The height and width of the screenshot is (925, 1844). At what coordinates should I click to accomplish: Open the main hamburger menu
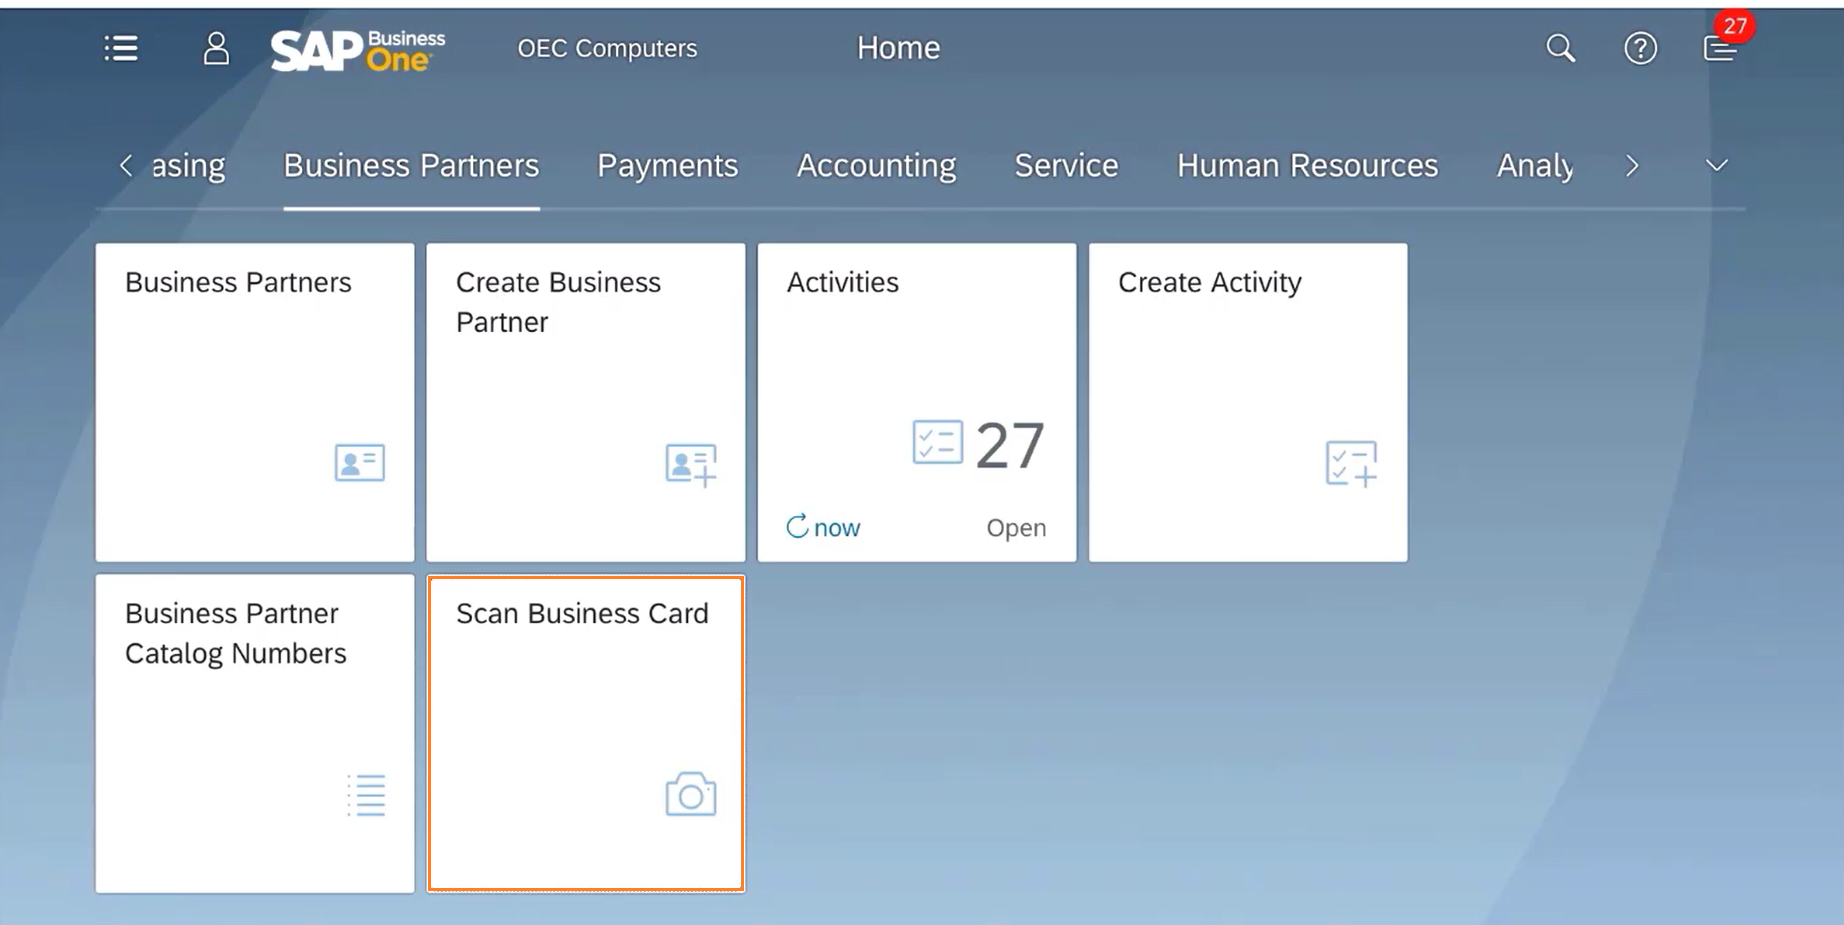pyautogui.click(x=121, y=48)
